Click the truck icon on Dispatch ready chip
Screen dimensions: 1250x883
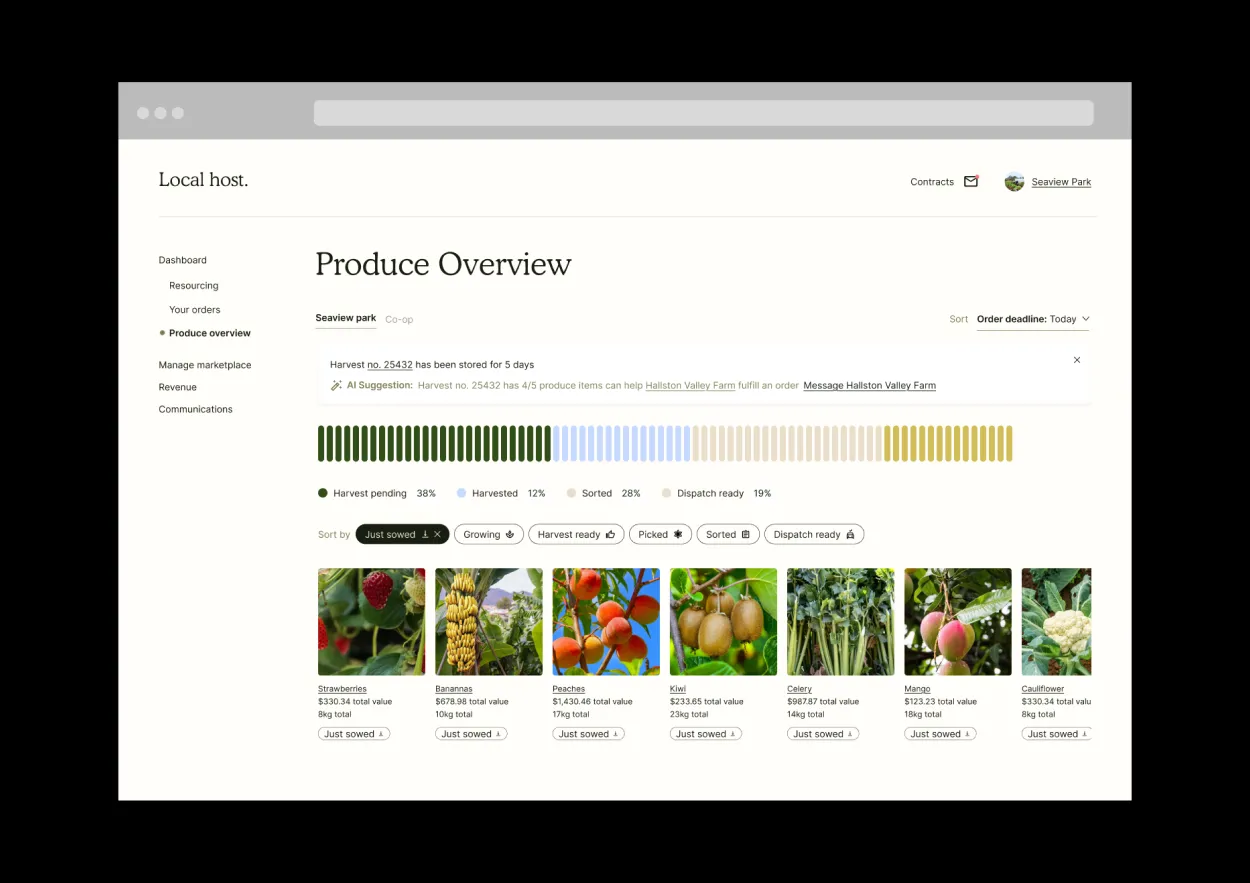coord(850,535)
